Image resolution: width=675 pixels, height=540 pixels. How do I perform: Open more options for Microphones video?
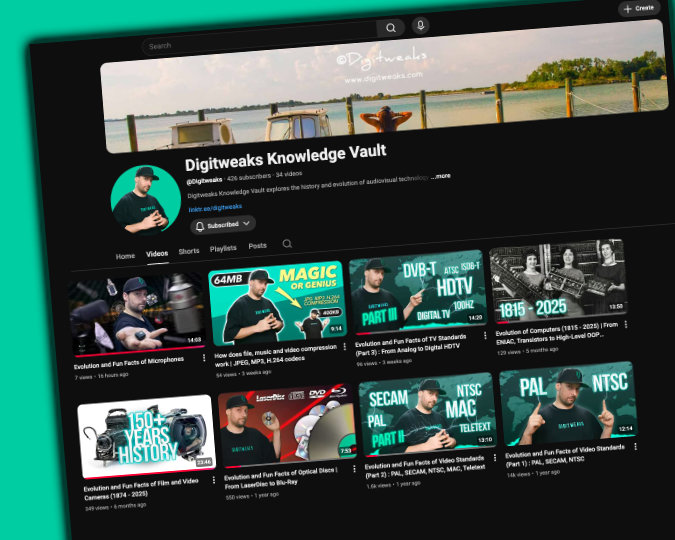coord(204,358)
